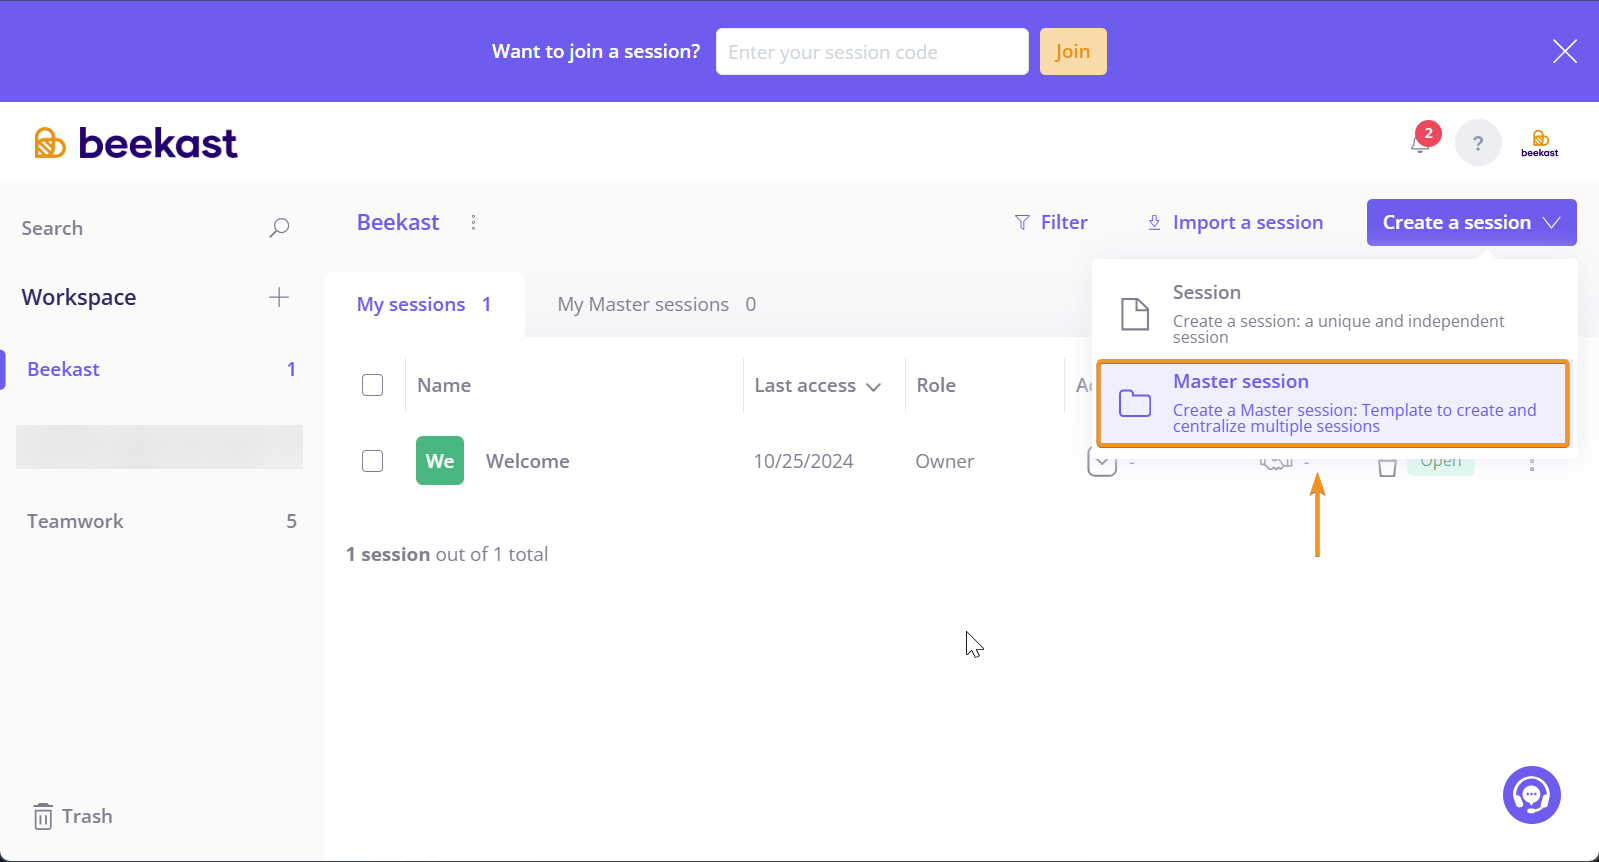
Task: Click the blurred workspace item in sidebar
Action: (159, 446)
